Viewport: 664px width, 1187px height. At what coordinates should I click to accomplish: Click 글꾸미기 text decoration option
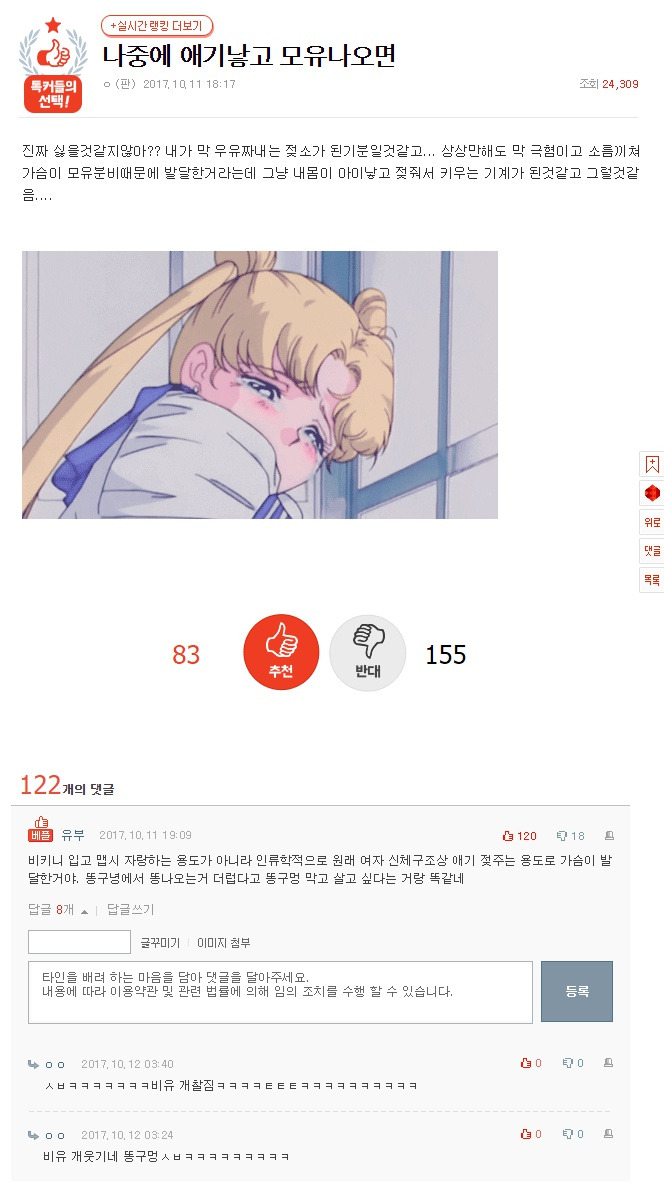coord(161,942)
